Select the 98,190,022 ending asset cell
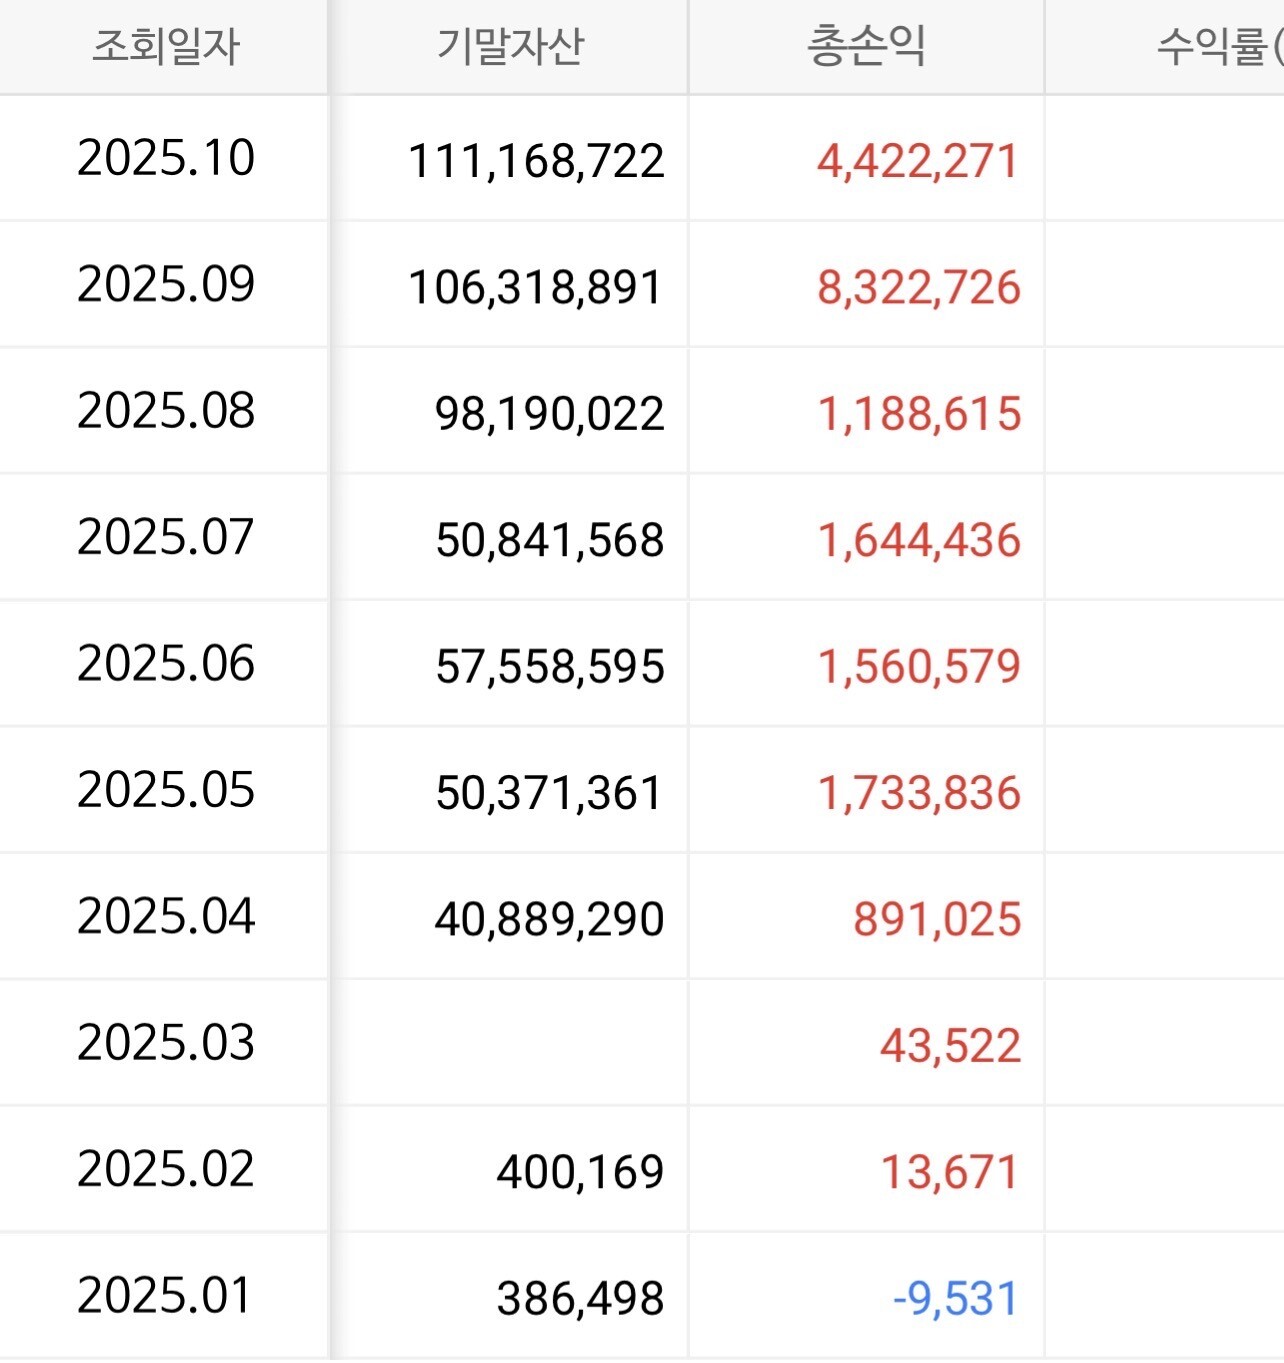This screenshot has width=1284, height=1363. pyautogui.click(x=549, y=414)
